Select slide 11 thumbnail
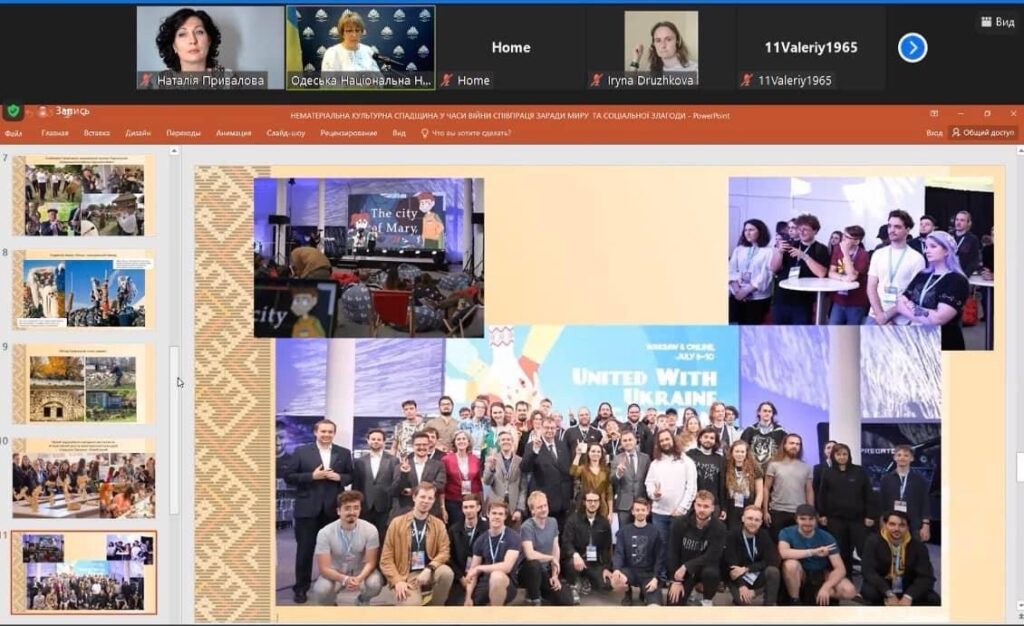The height and width of the screenshot is (626, 1024). (x=84, y=572)
